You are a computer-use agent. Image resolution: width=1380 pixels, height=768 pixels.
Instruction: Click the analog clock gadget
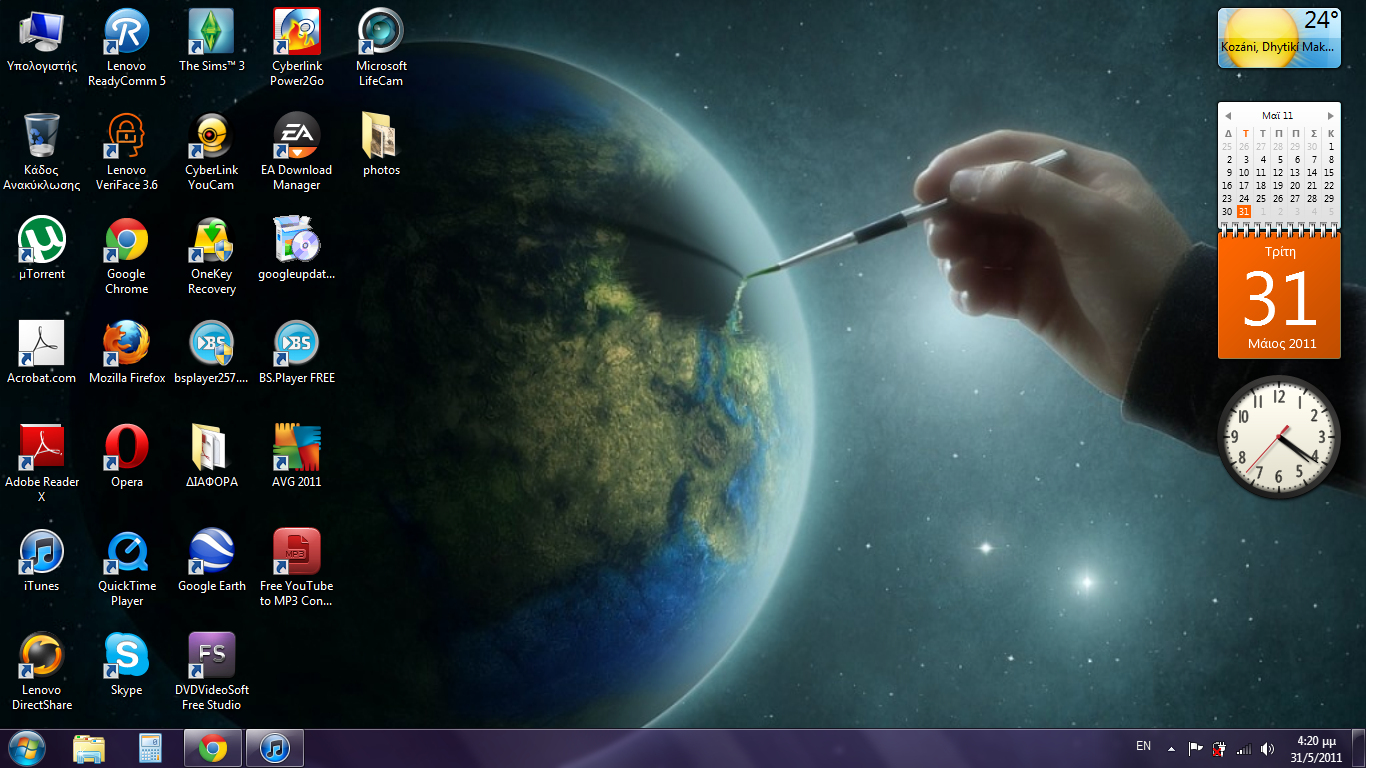1279,436
